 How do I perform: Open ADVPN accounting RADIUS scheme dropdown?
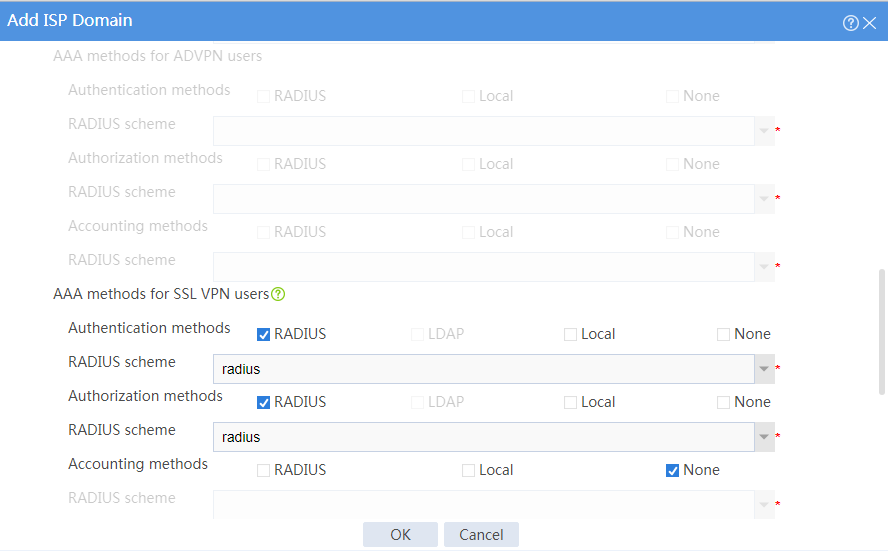pyautogui.click(x=764, y=267)
